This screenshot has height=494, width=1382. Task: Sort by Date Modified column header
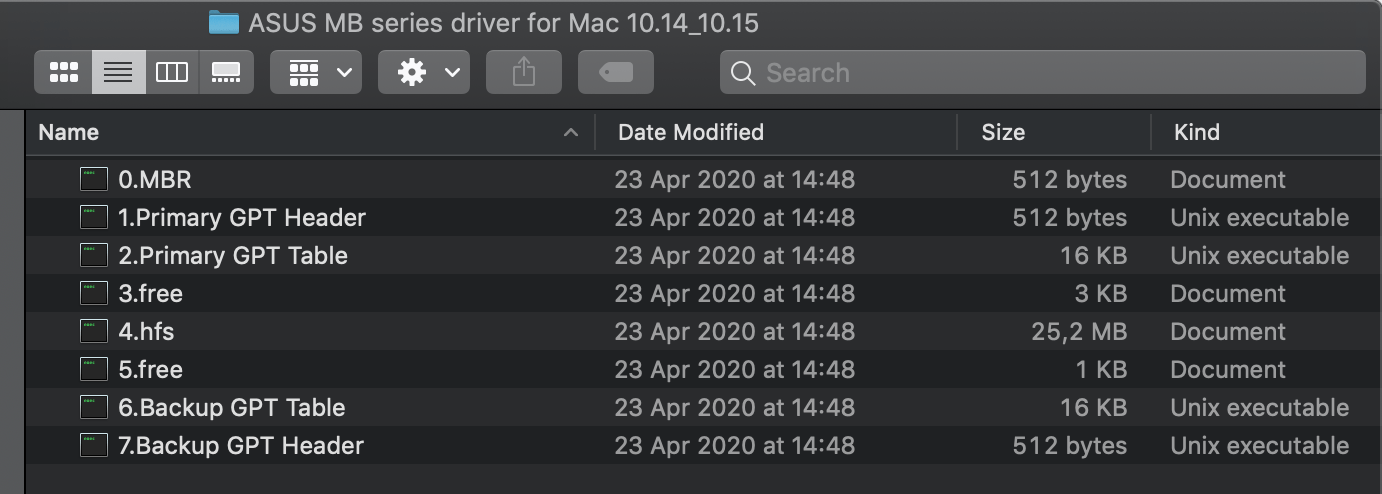[x=691, y=132]
